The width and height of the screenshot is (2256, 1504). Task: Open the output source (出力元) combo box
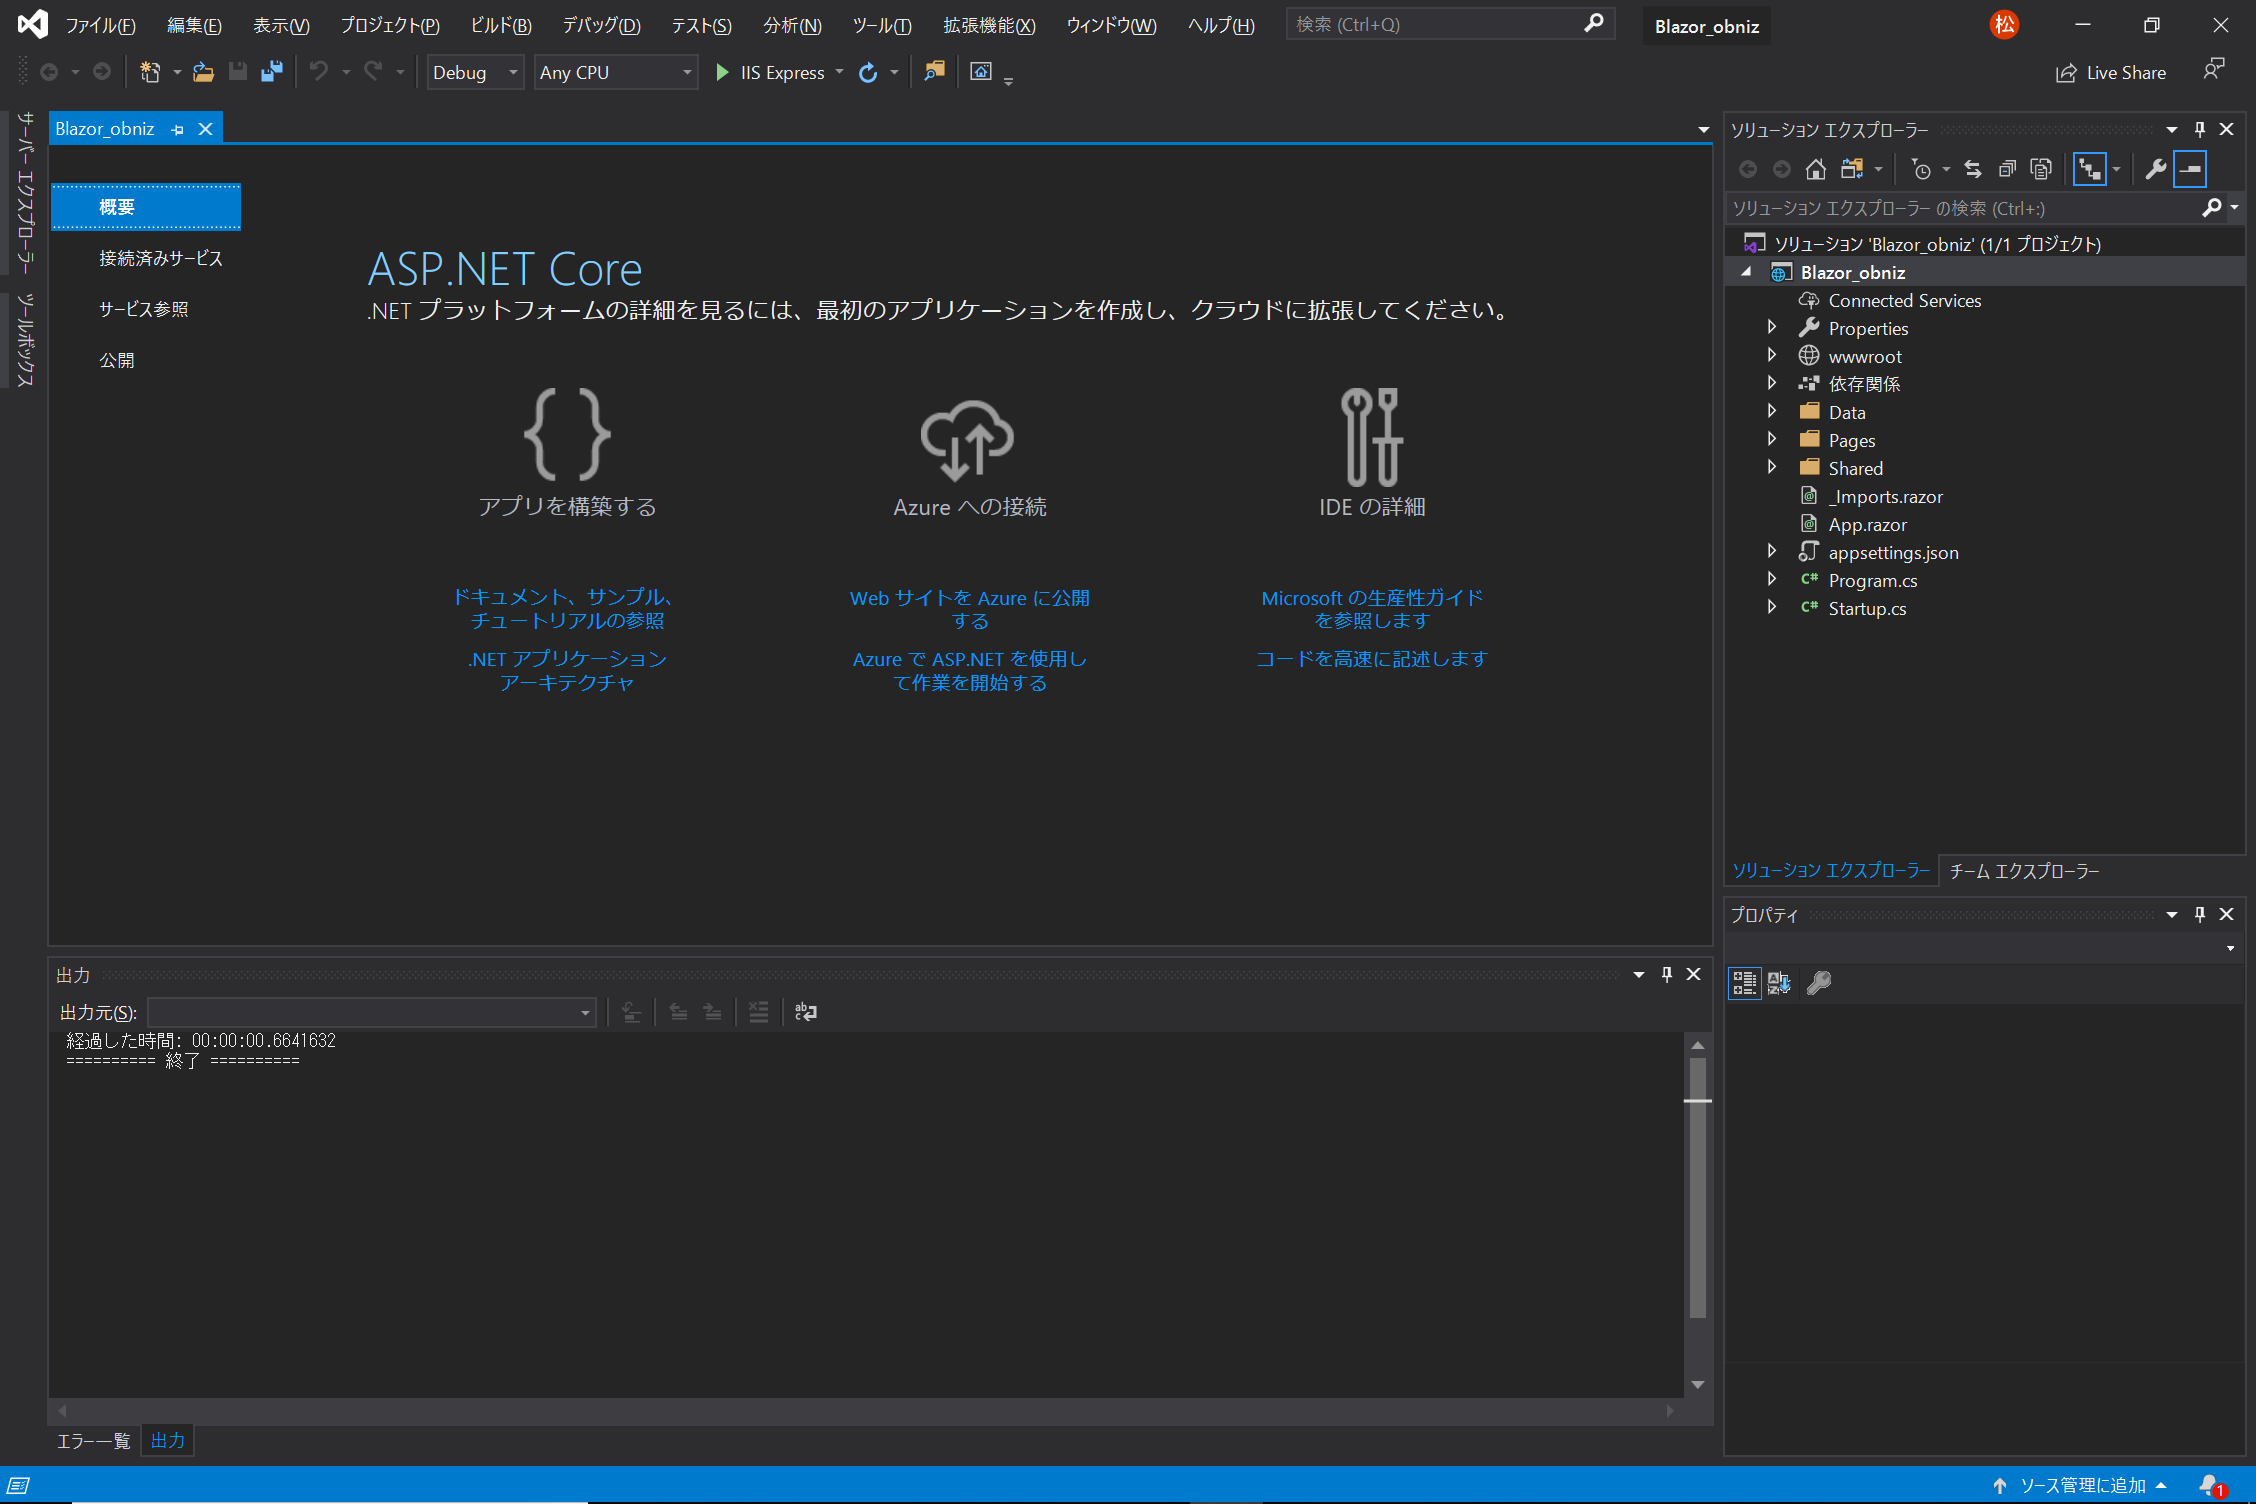click(x=371, y=1012)
